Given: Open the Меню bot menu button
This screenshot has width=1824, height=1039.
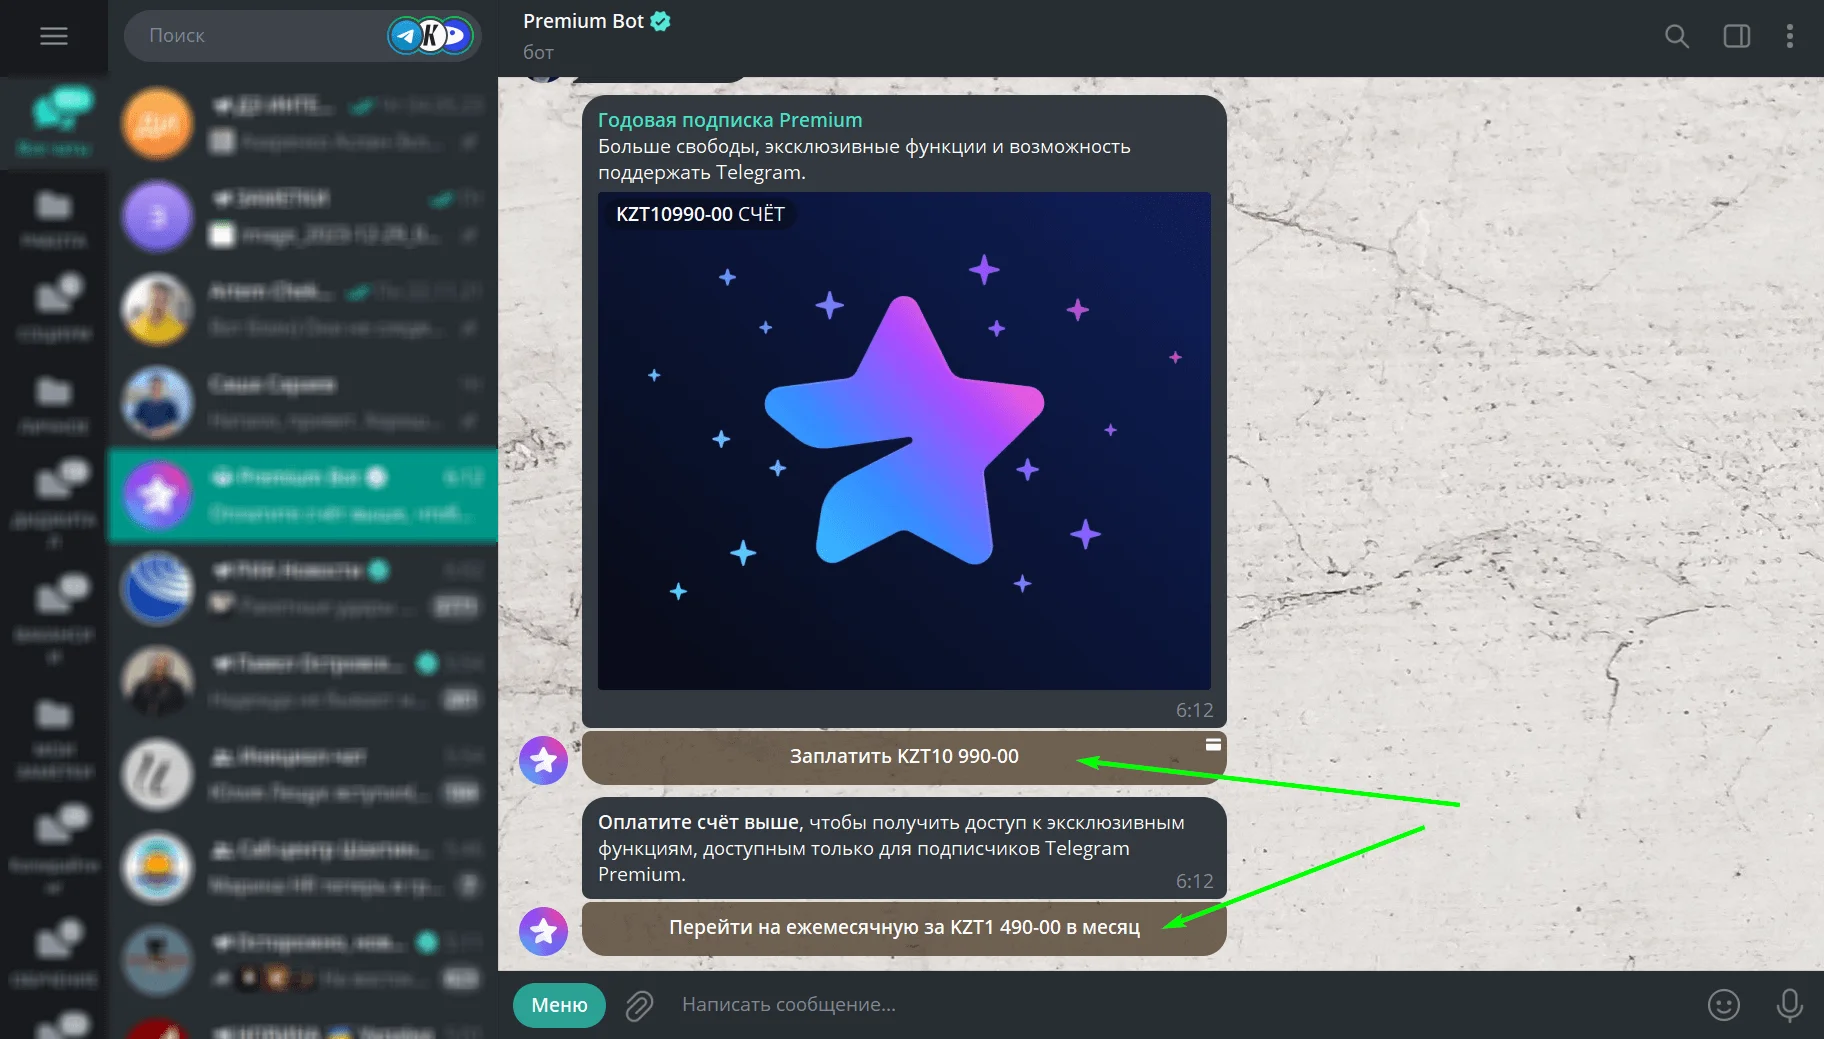Looking at the screenshot, I should click(x=559, y=1005).
